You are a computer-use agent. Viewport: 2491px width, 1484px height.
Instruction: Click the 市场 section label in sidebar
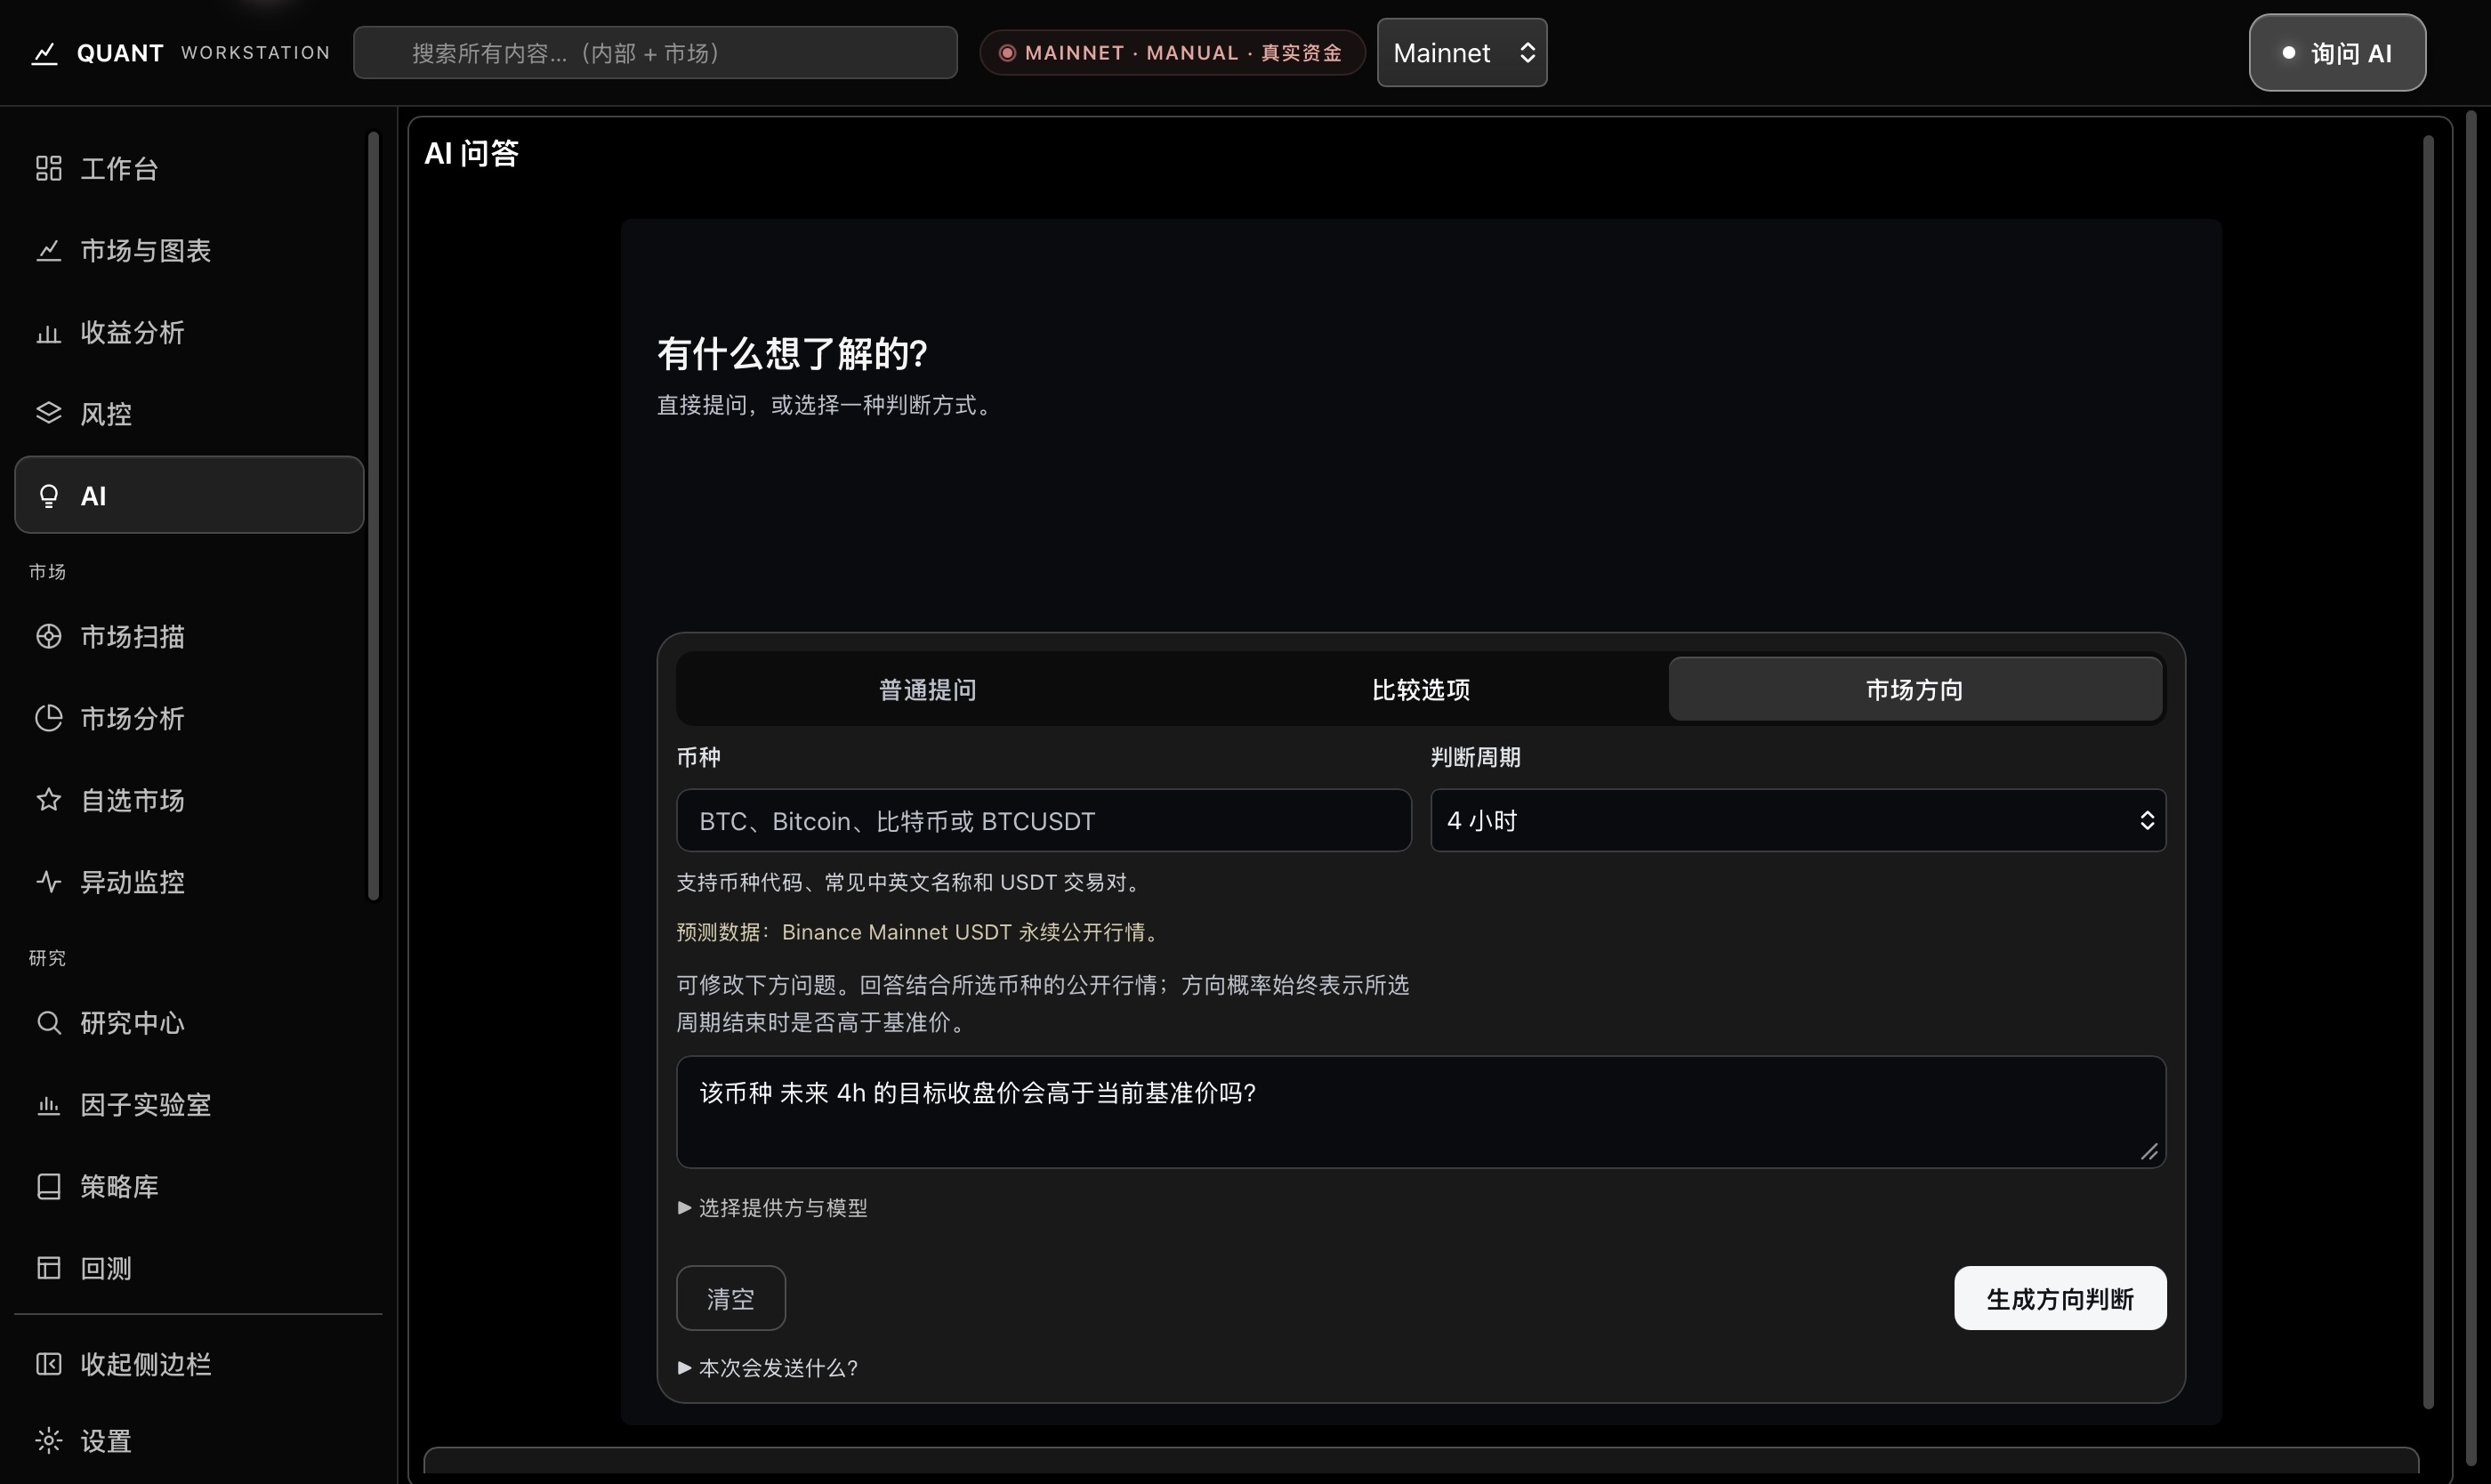tap(47, 571)
